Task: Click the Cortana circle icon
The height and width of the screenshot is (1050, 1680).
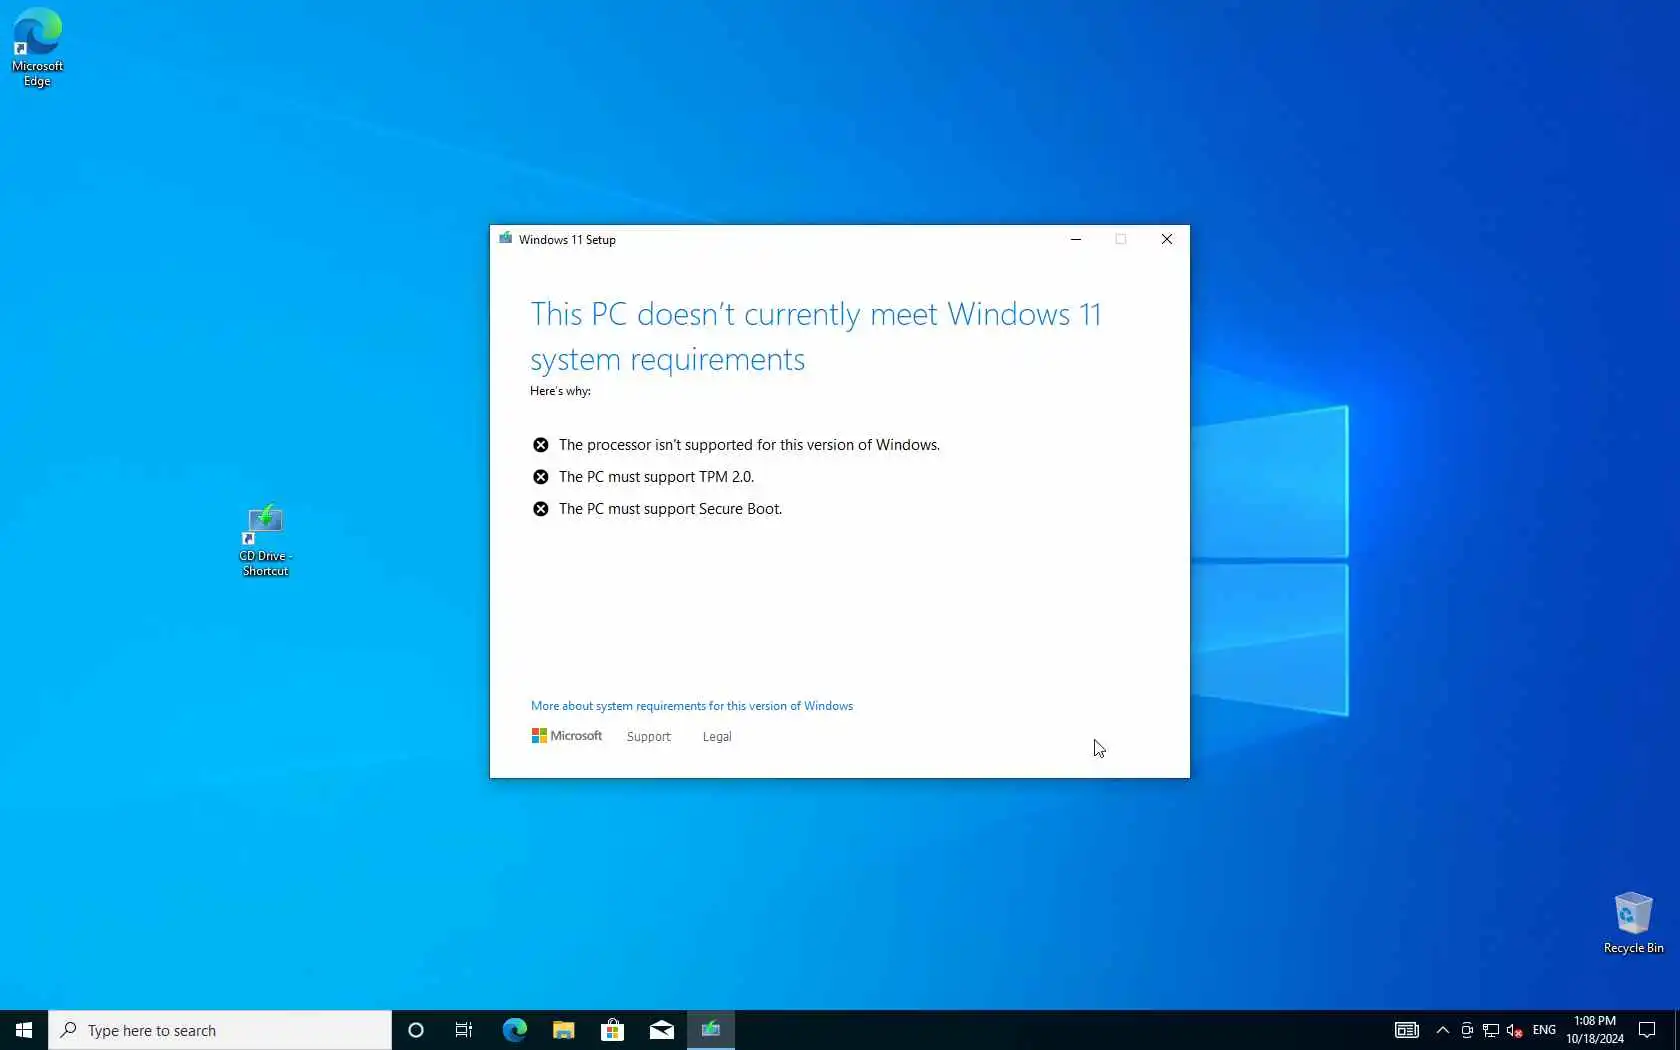Action: (416, 1030)
